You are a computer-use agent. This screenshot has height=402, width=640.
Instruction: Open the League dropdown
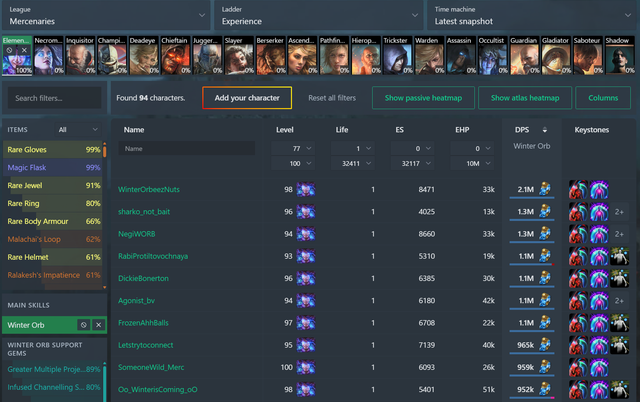(x=106, y=16)
